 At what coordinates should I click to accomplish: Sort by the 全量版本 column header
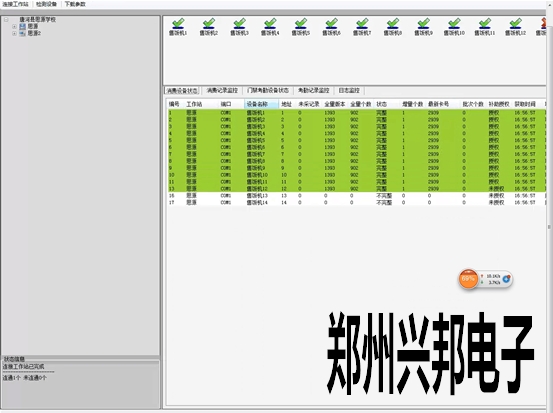335,104
